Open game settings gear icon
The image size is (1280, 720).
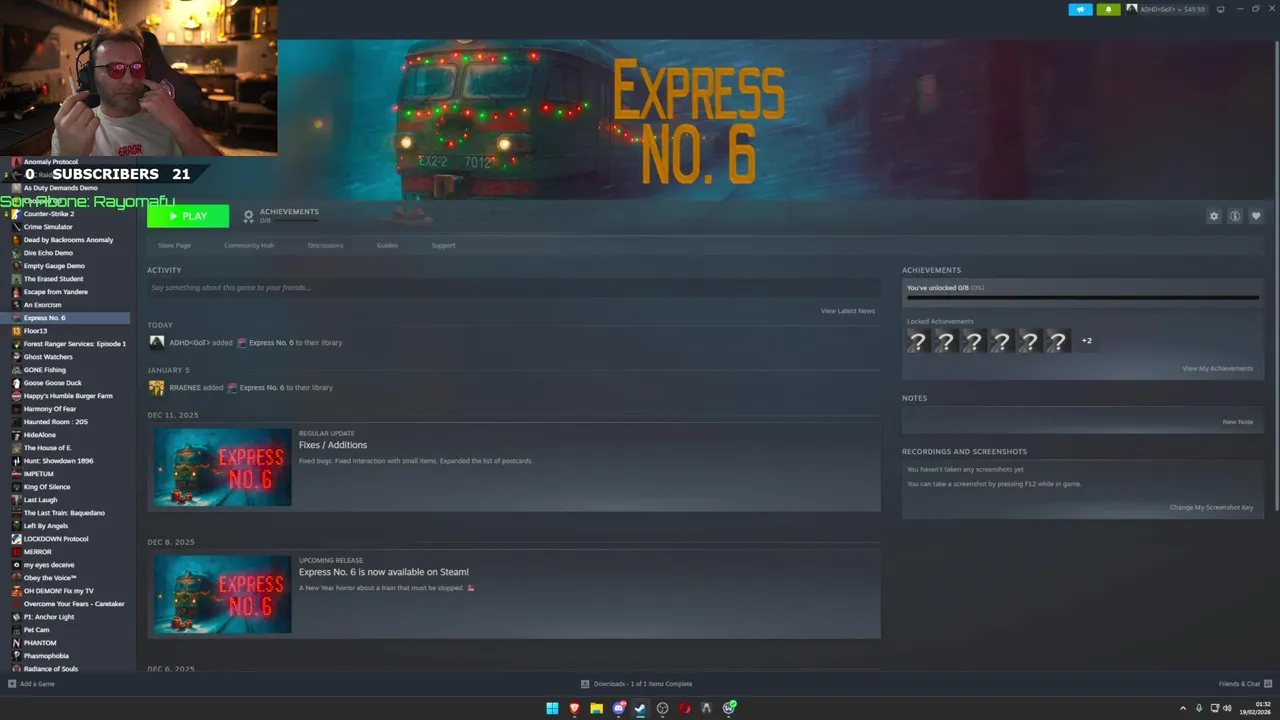1214,216
